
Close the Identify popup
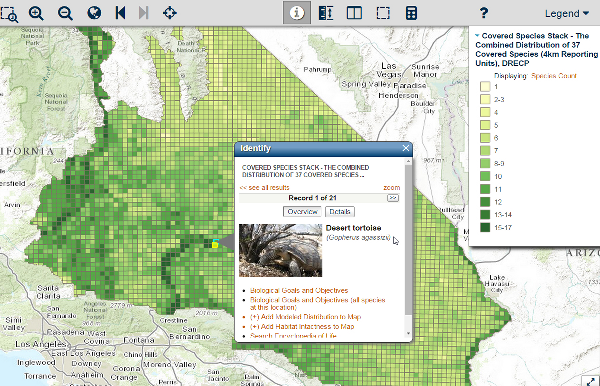click(406, 148)
